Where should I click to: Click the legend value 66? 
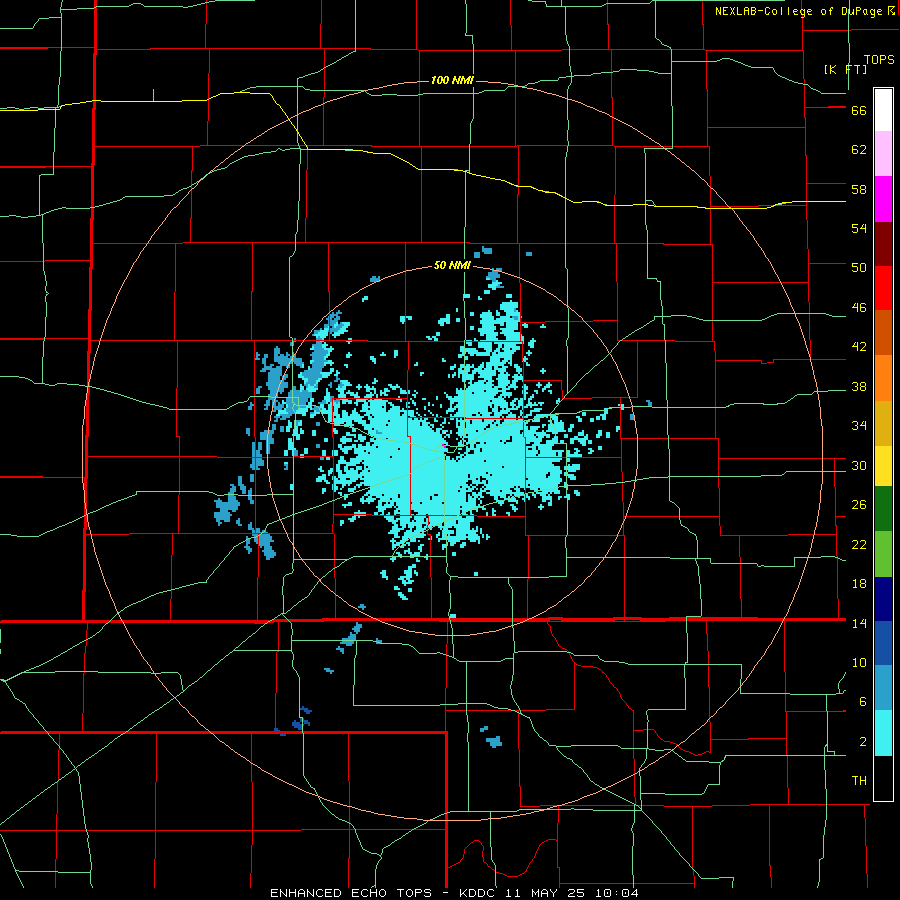tap(859, 110)
